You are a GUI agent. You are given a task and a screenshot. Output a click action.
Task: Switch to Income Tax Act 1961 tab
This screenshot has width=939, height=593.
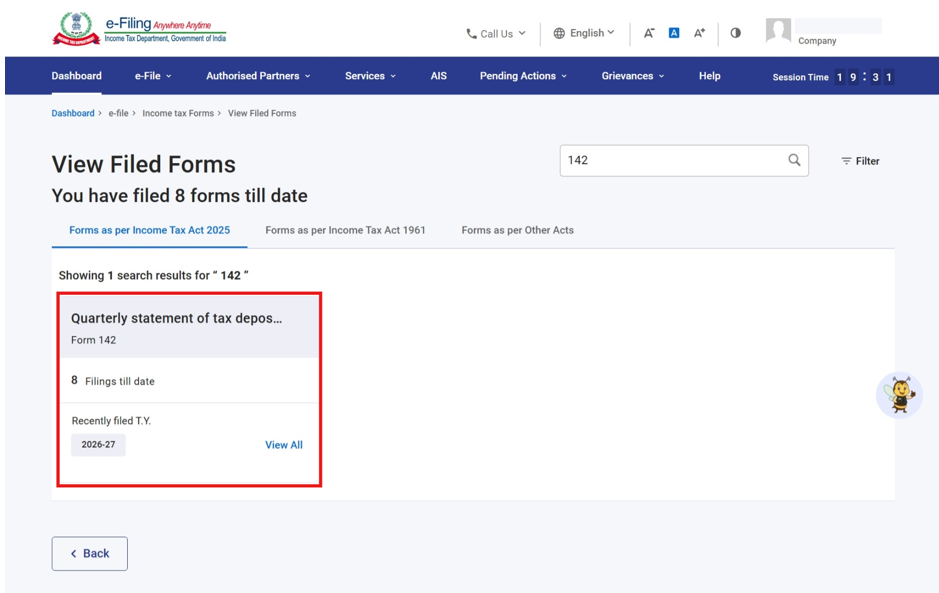tap(346, 230)
